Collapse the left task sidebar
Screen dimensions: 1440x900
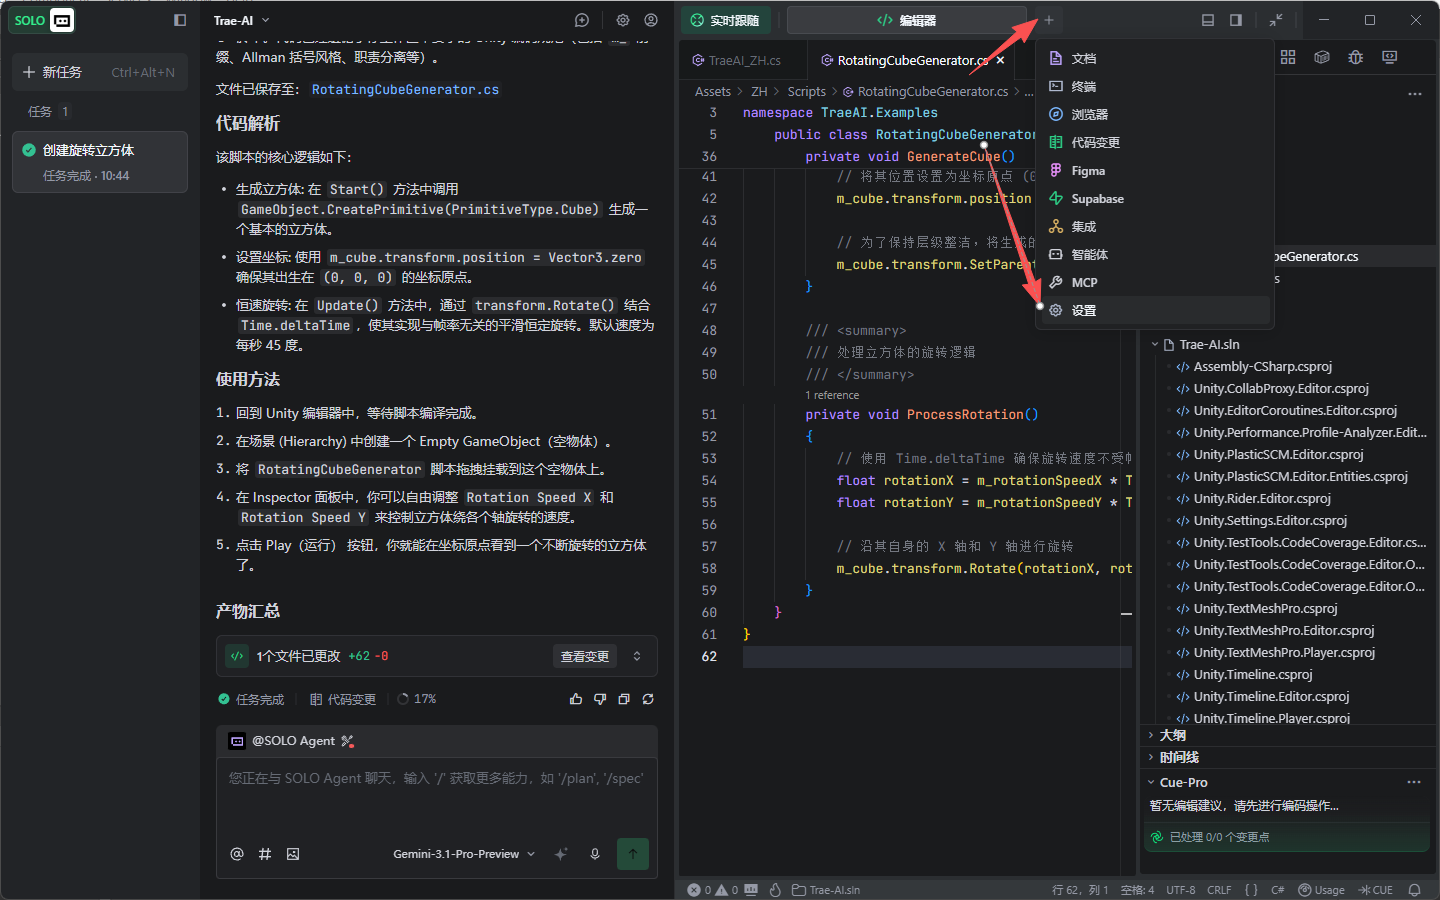[180, 20]
